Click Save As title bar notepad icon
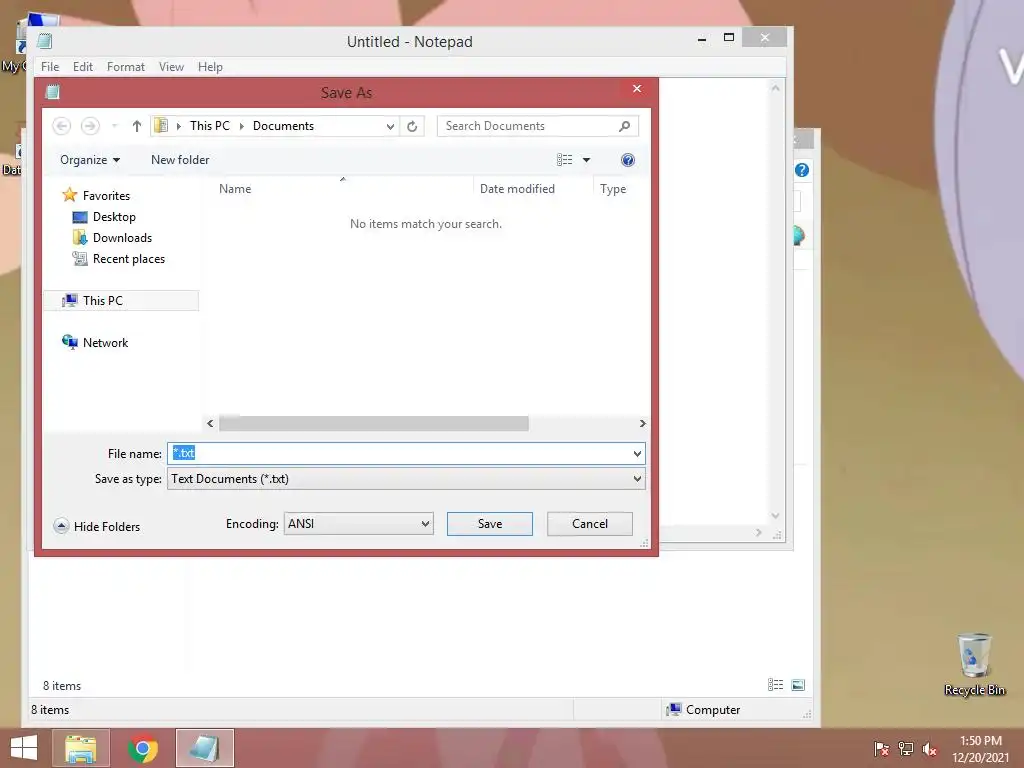This screenshot has height=768, width=1024. (x=52, y=92)
